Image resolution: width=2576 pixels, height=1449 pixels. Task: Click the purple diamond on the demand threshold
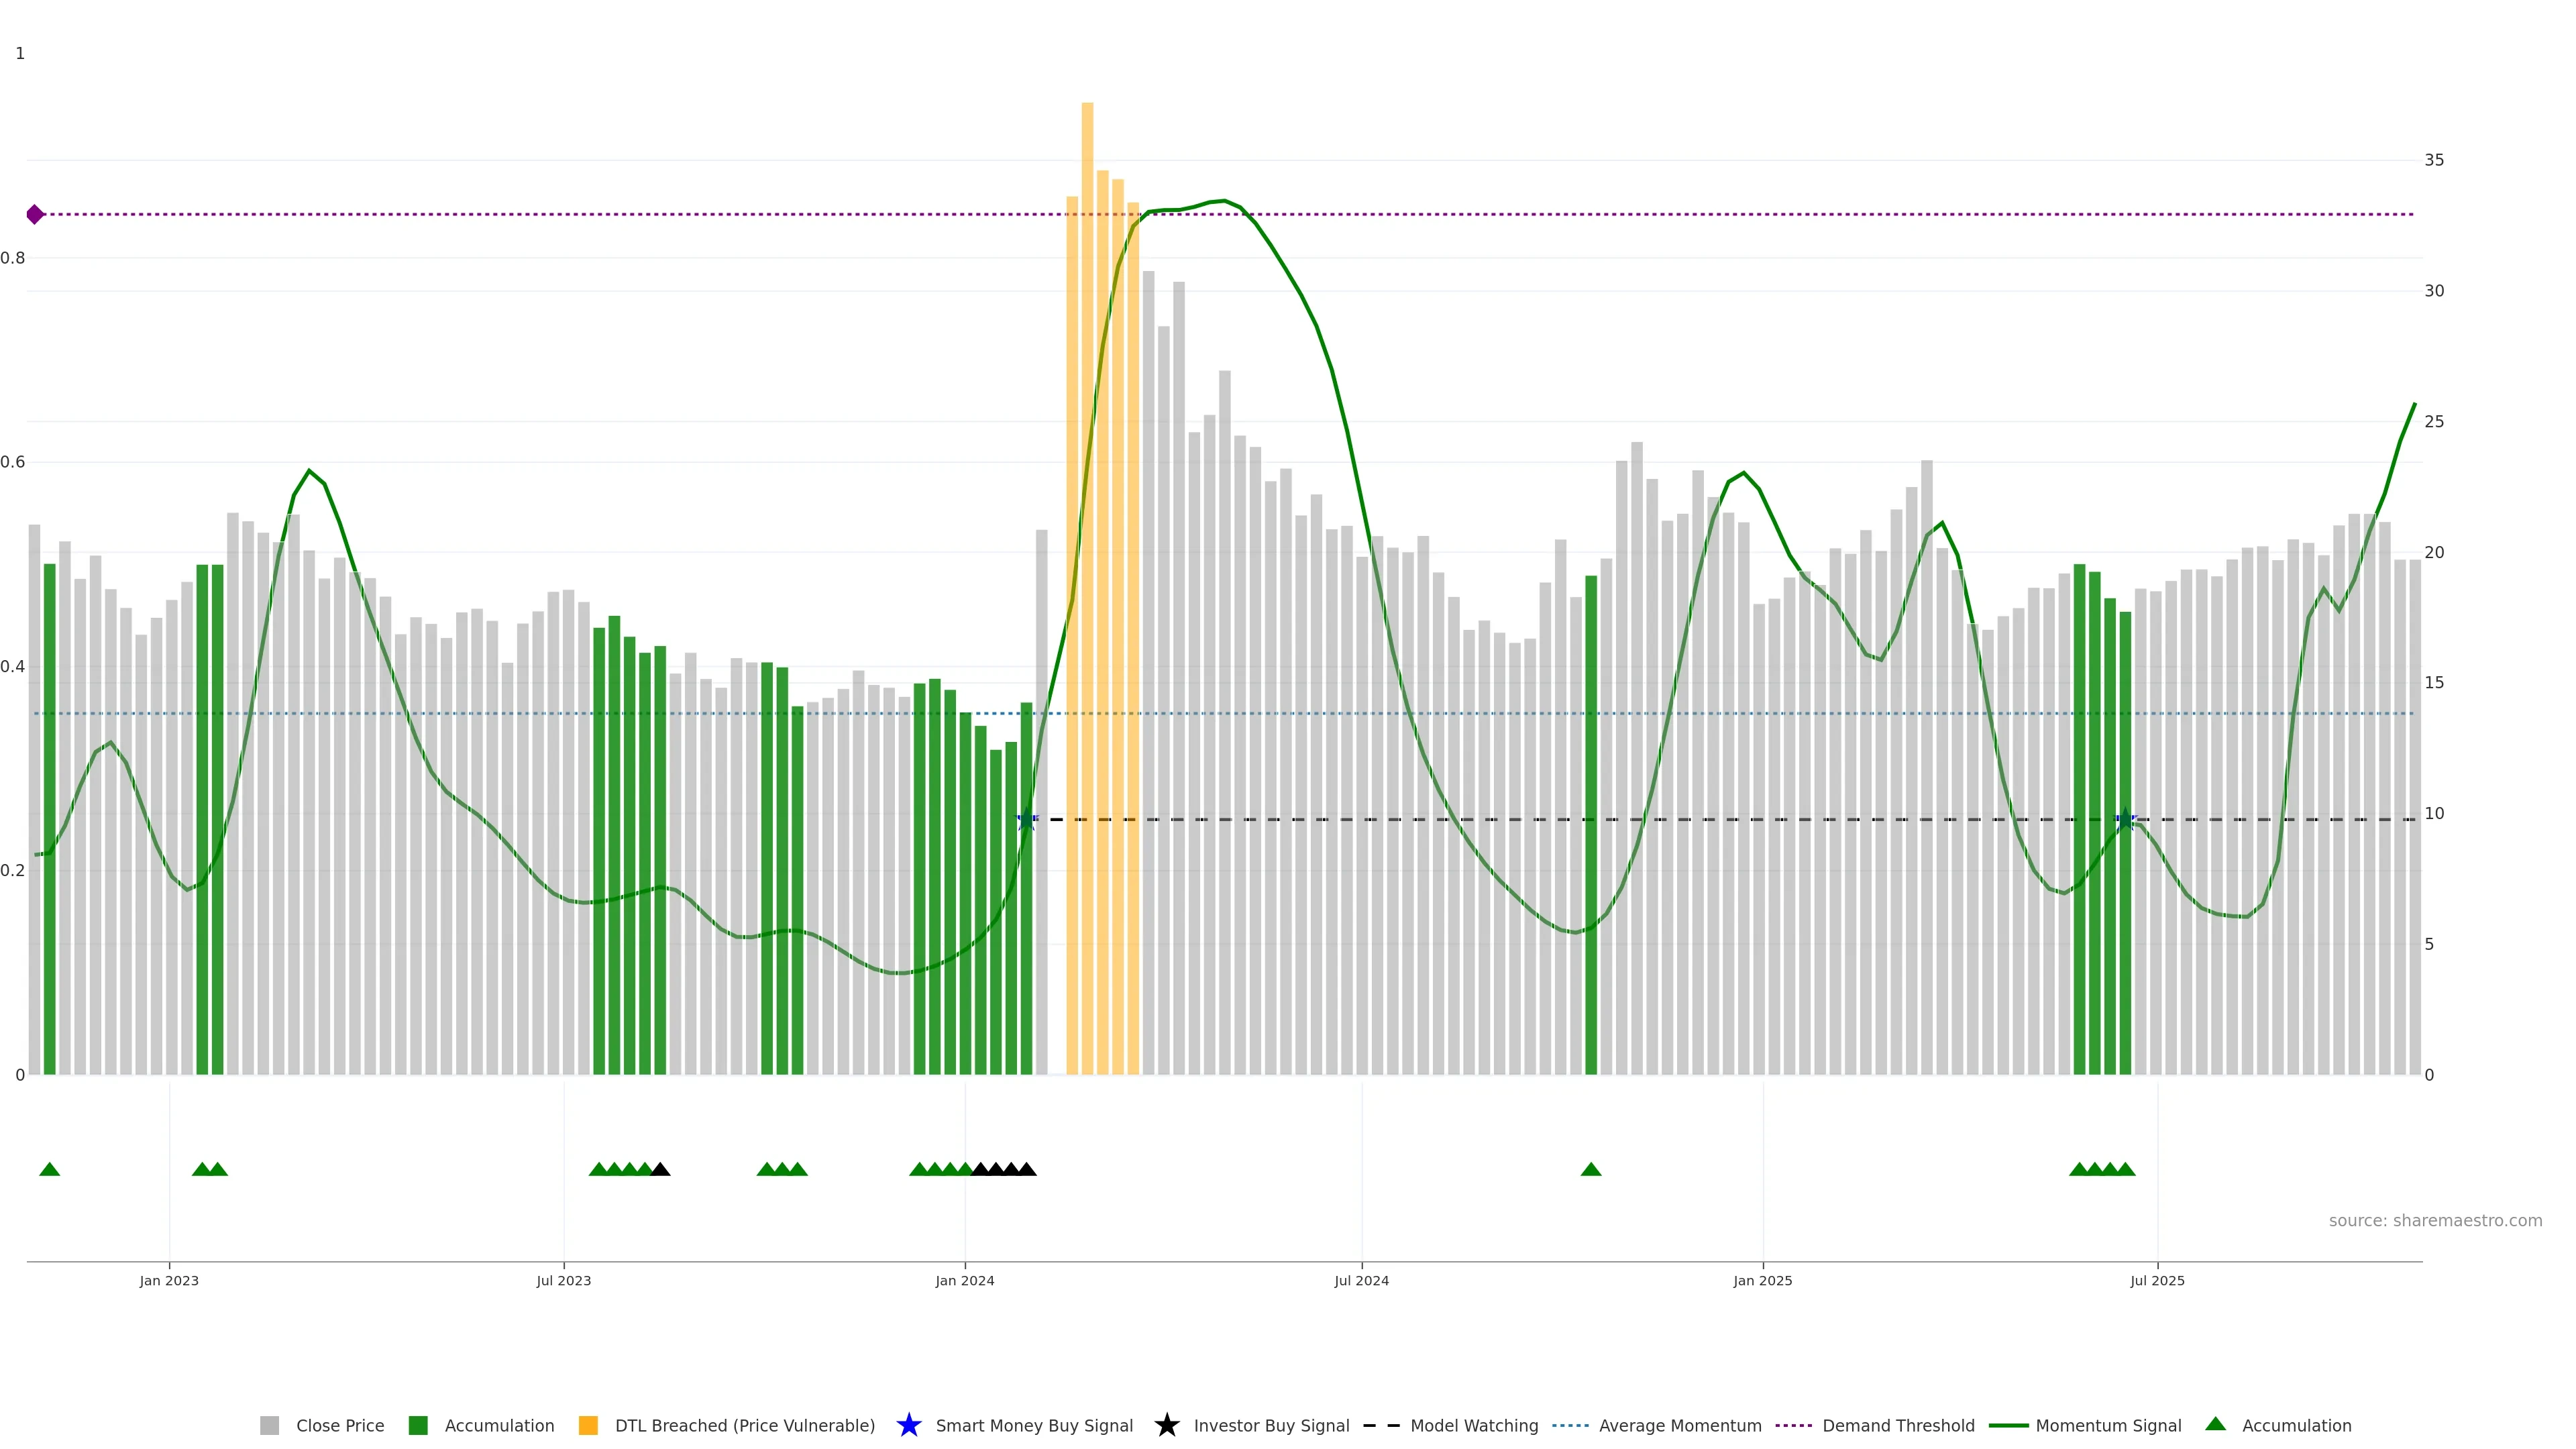coord(35,214)
